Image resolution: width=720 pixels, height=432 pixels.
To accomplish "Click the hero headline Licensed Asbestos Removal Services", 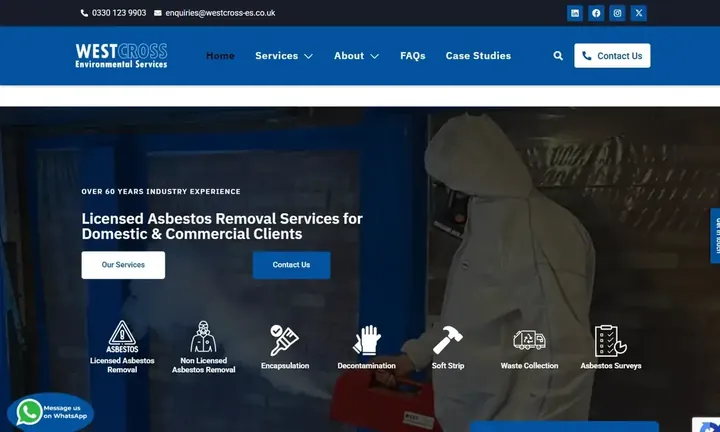I will pos(222,226).
